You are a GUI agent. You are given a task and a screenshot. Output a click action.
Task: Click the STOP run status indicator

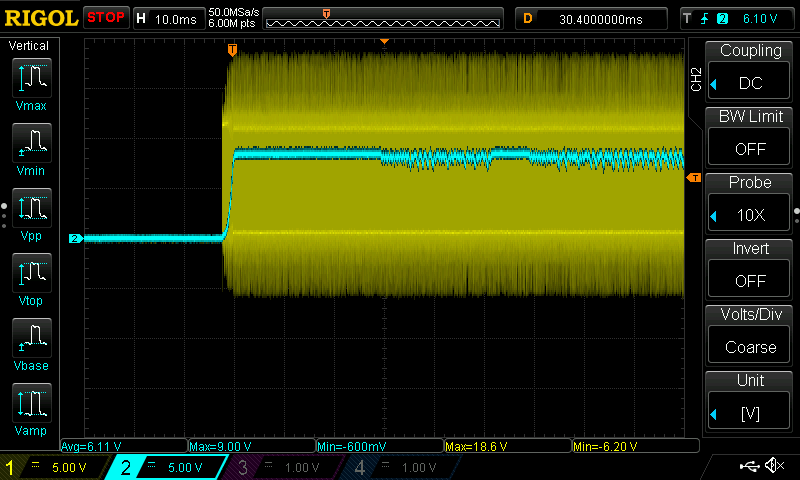tap(106, 17)
